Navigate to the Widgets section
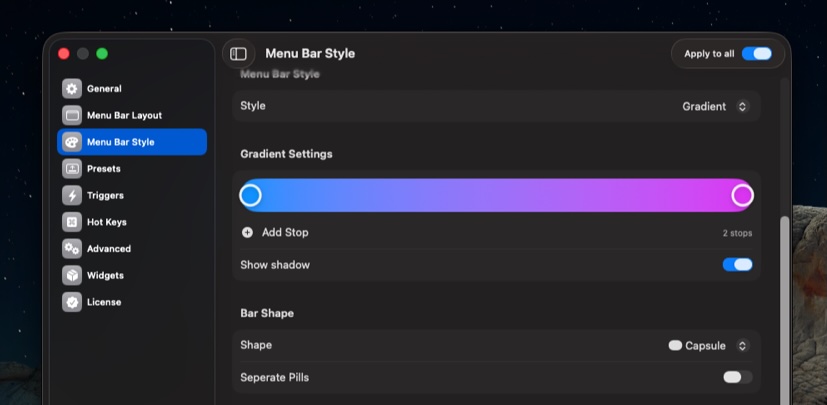 pos(132,275)
